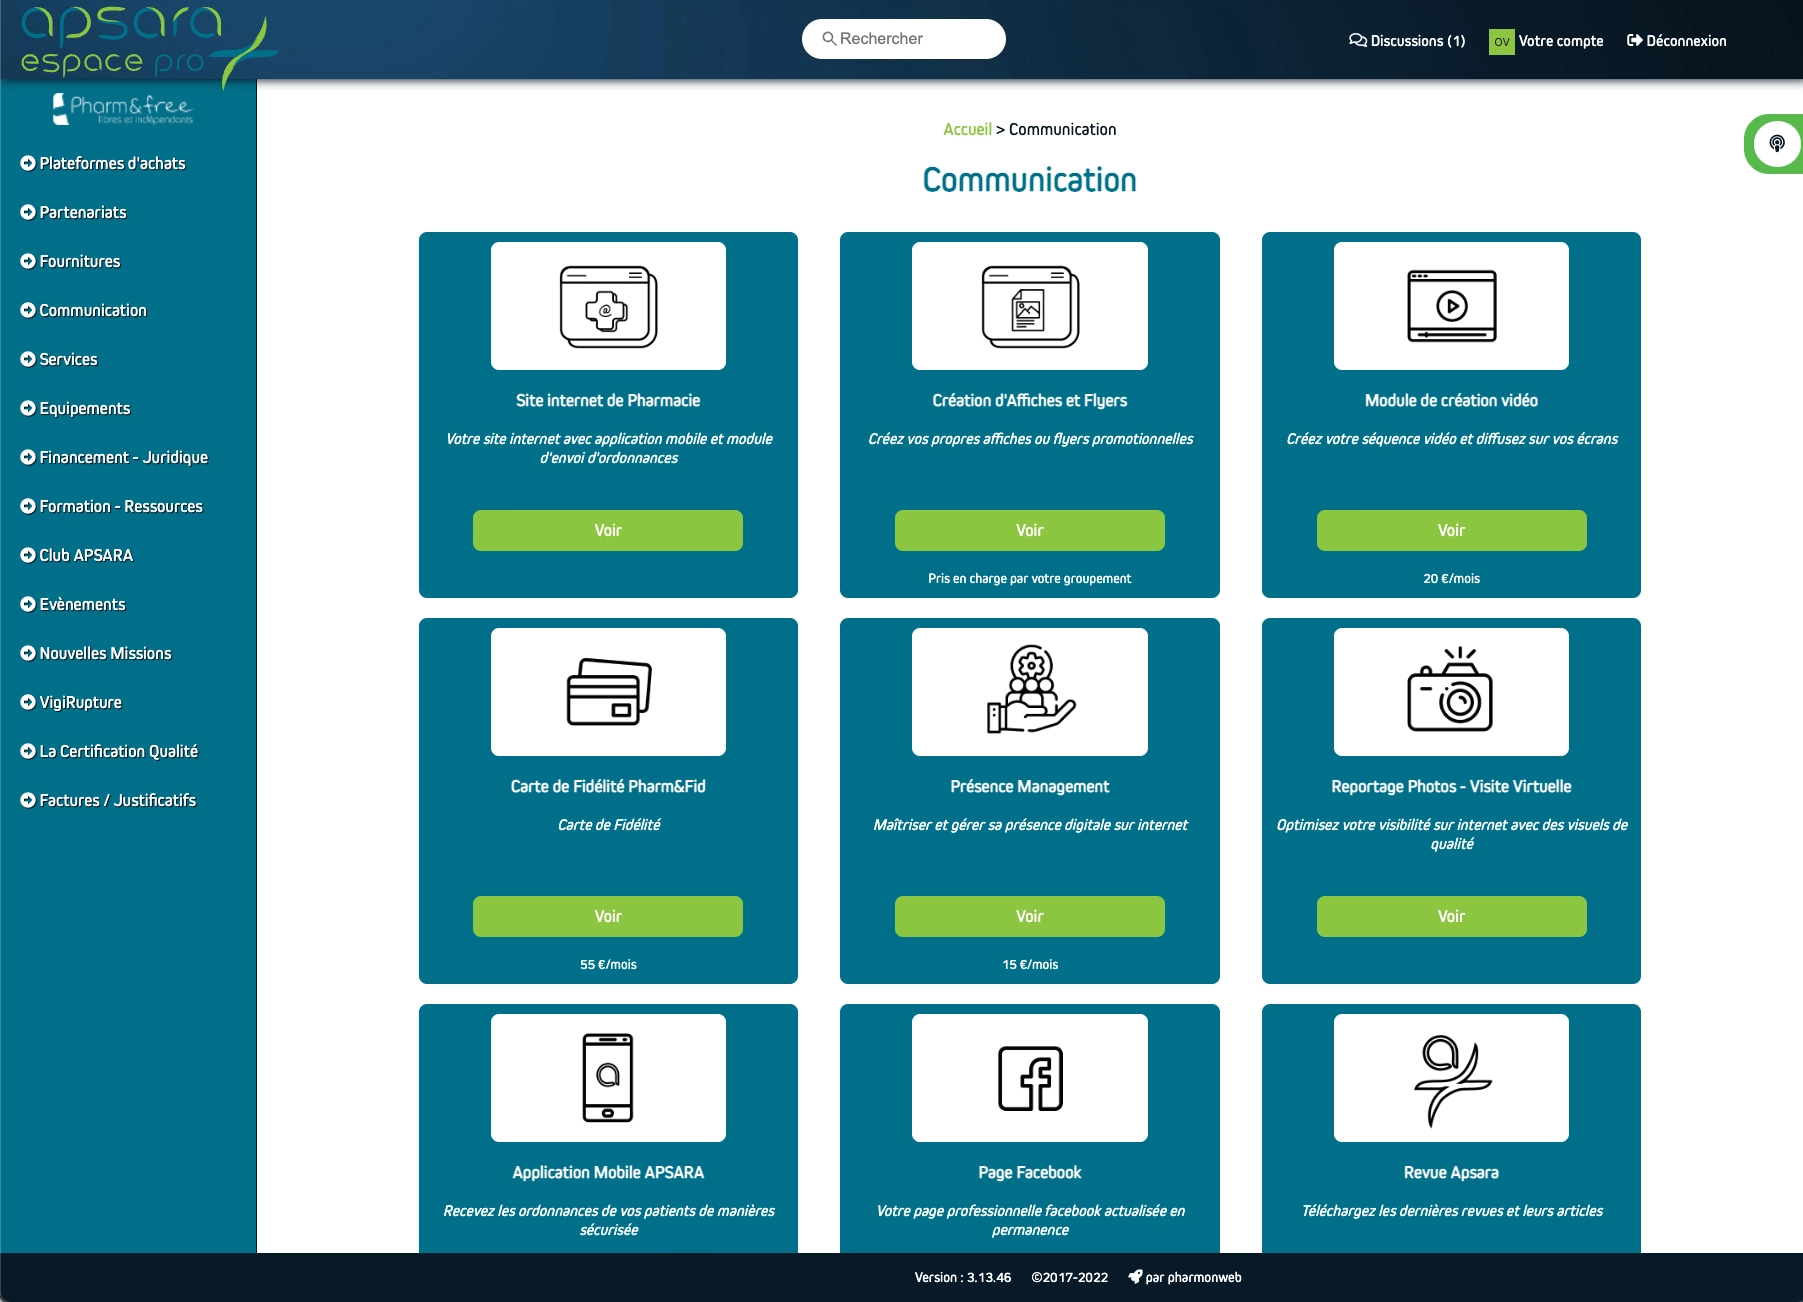
Task: Click the Déconnexion logout arrow icon
Action: point(1635,41)
